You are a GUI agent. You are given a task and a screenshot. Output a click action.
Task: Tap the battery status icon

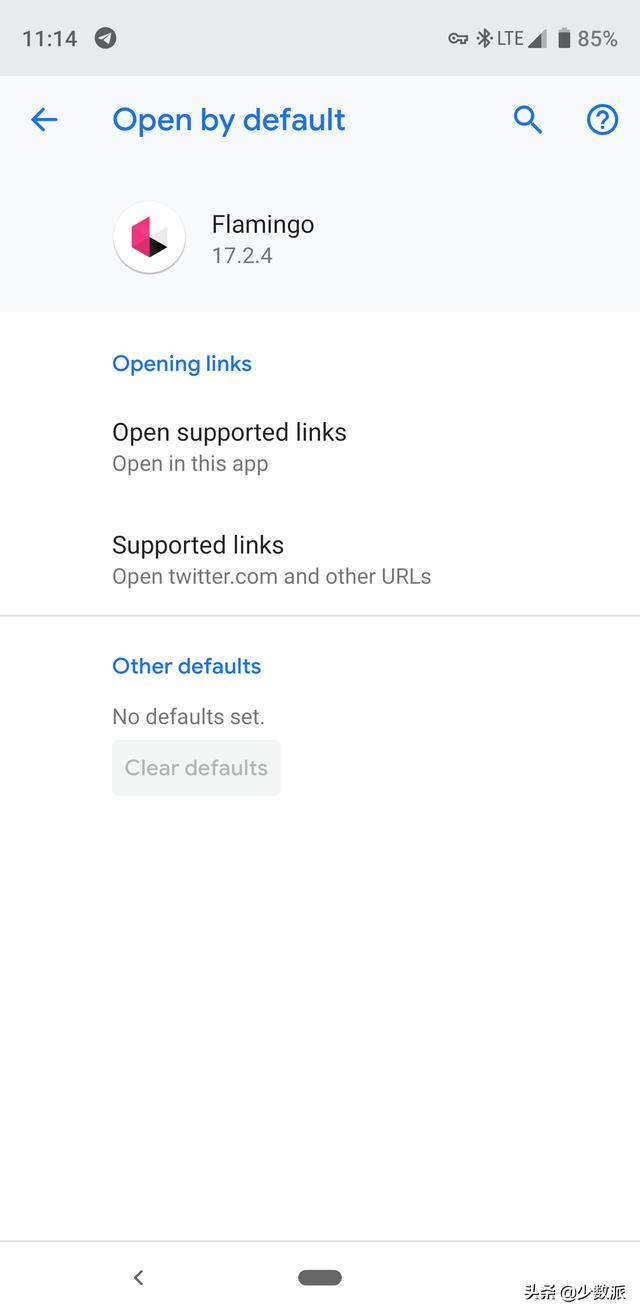tap(564, 38)
